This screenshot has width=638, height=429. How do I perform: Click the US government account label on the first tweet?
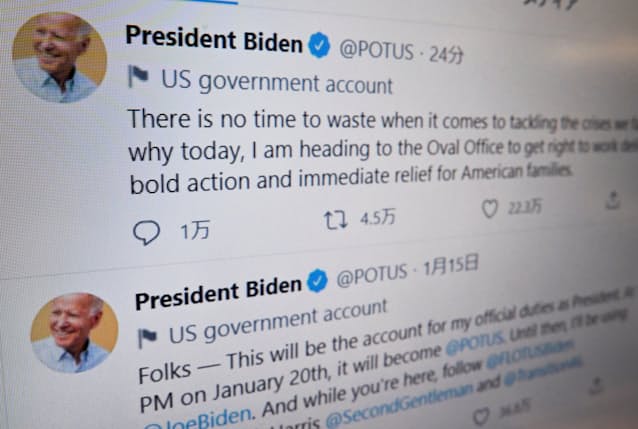tap(277, 81)
